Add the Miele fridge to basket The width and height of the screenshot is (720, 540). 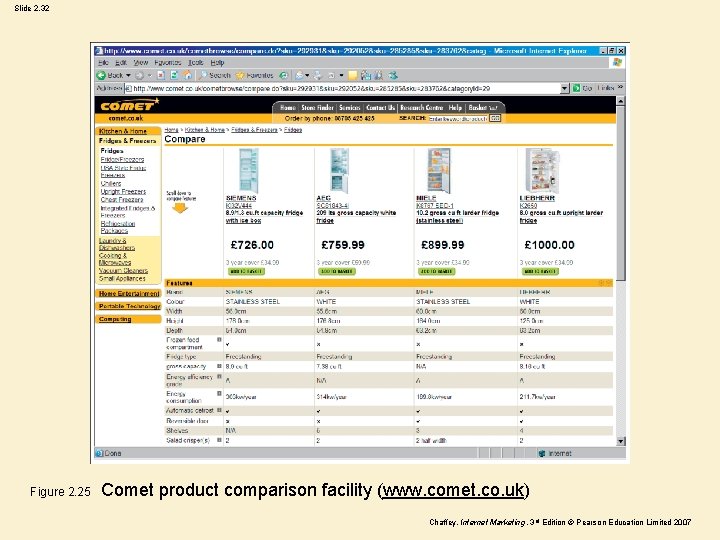(436, 271)
